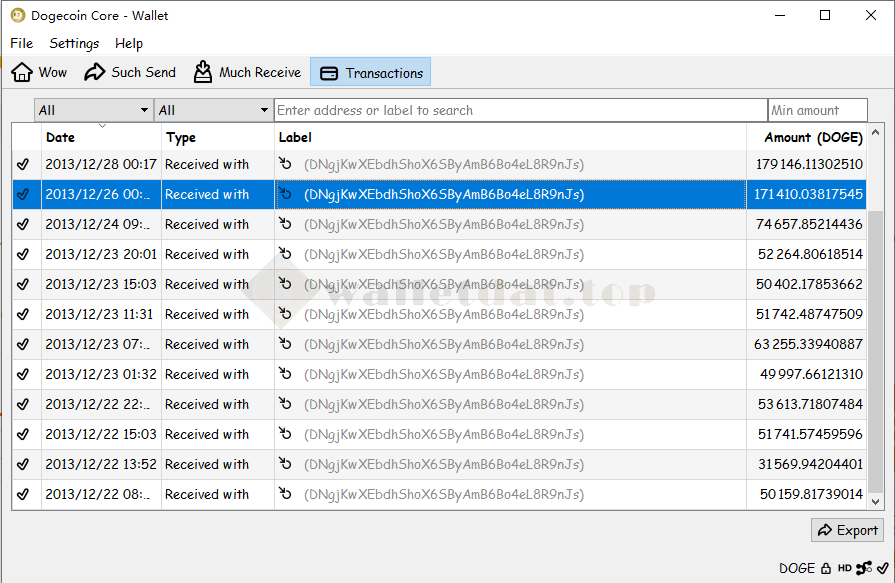Click the wallet lock icon in status bar

tap(826, 568)
